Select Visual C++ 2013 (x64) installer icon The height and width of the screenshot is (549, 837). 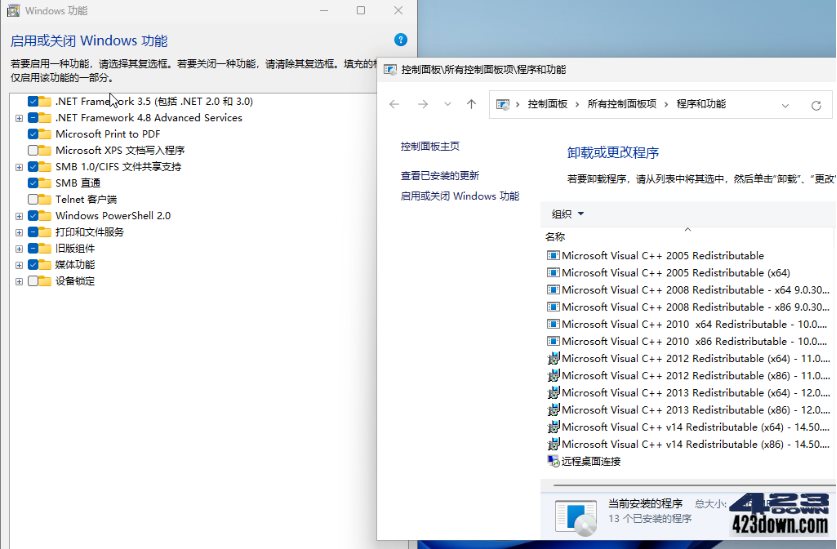tap(553, 393)
